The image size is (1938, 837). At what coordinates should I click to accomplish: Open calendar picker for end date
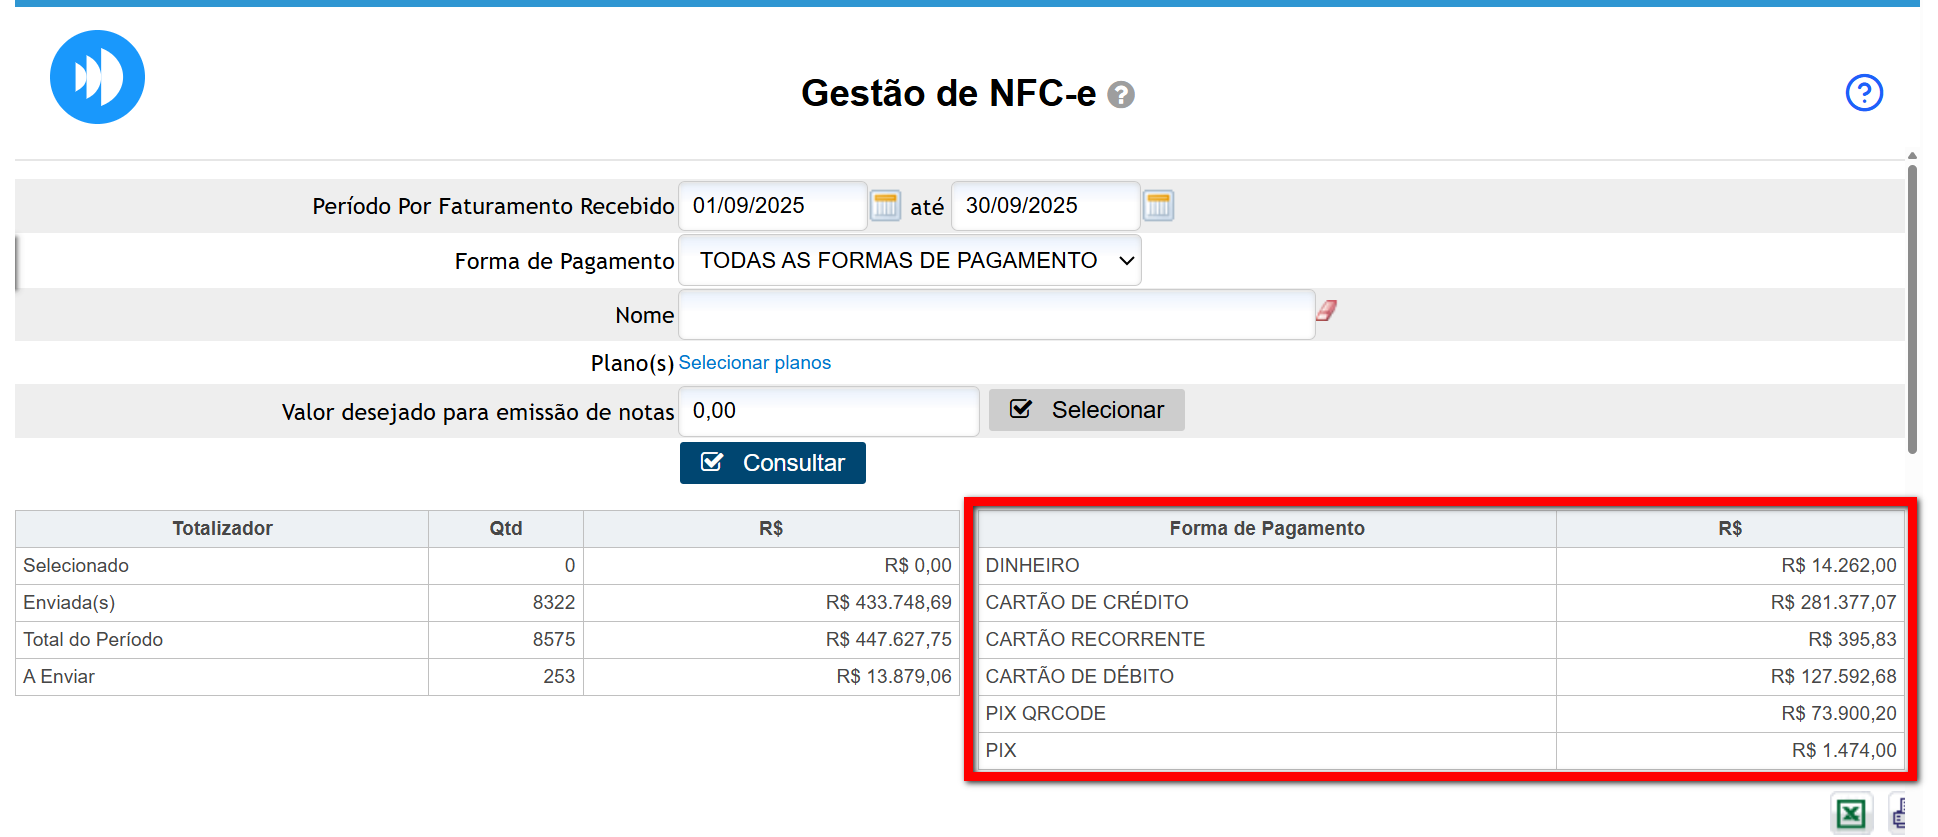(x=1158, y=206)
